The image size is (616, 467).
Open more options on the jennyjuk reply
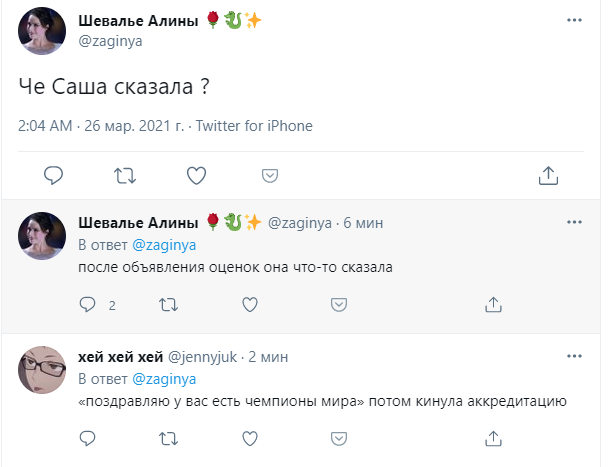(574, 355)
